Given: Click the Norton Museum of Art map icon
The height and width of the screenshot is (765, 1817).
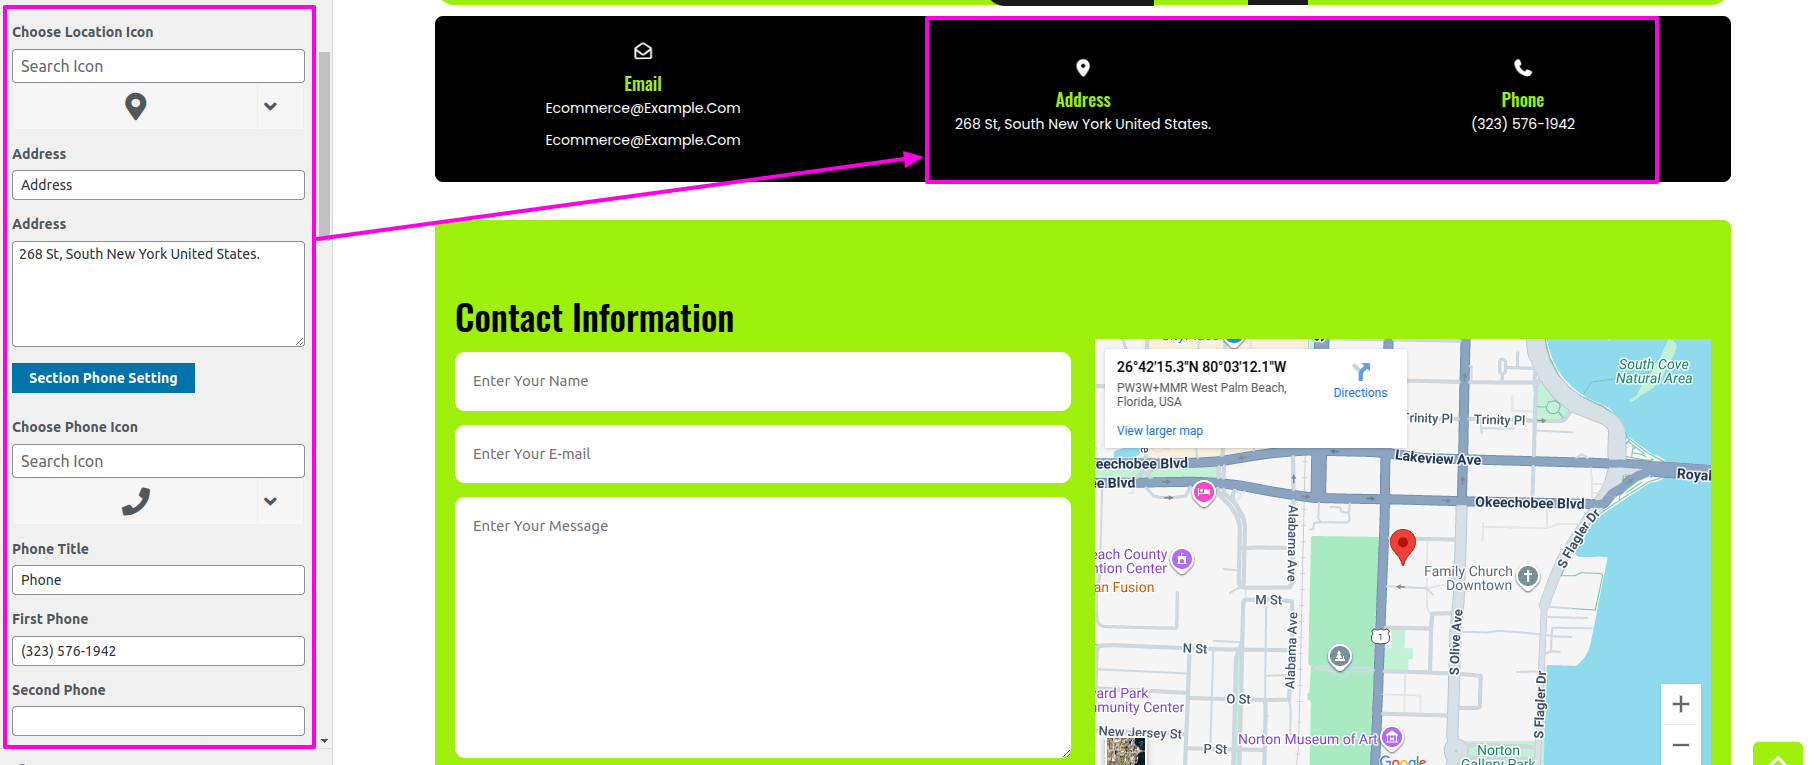Looking at the screenshot, I should tap(1392, 738).
